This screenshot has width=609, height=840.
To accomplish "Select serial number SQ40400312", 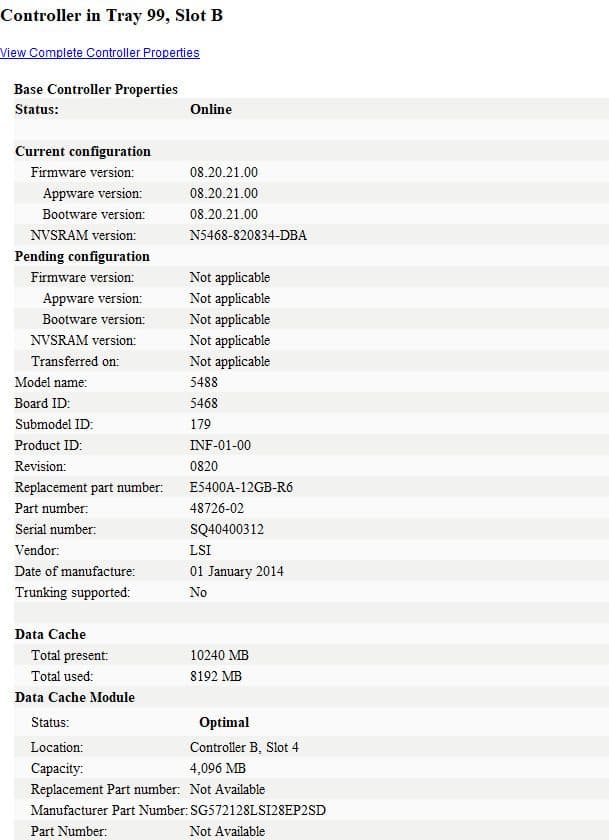I will tap(227, 530).
